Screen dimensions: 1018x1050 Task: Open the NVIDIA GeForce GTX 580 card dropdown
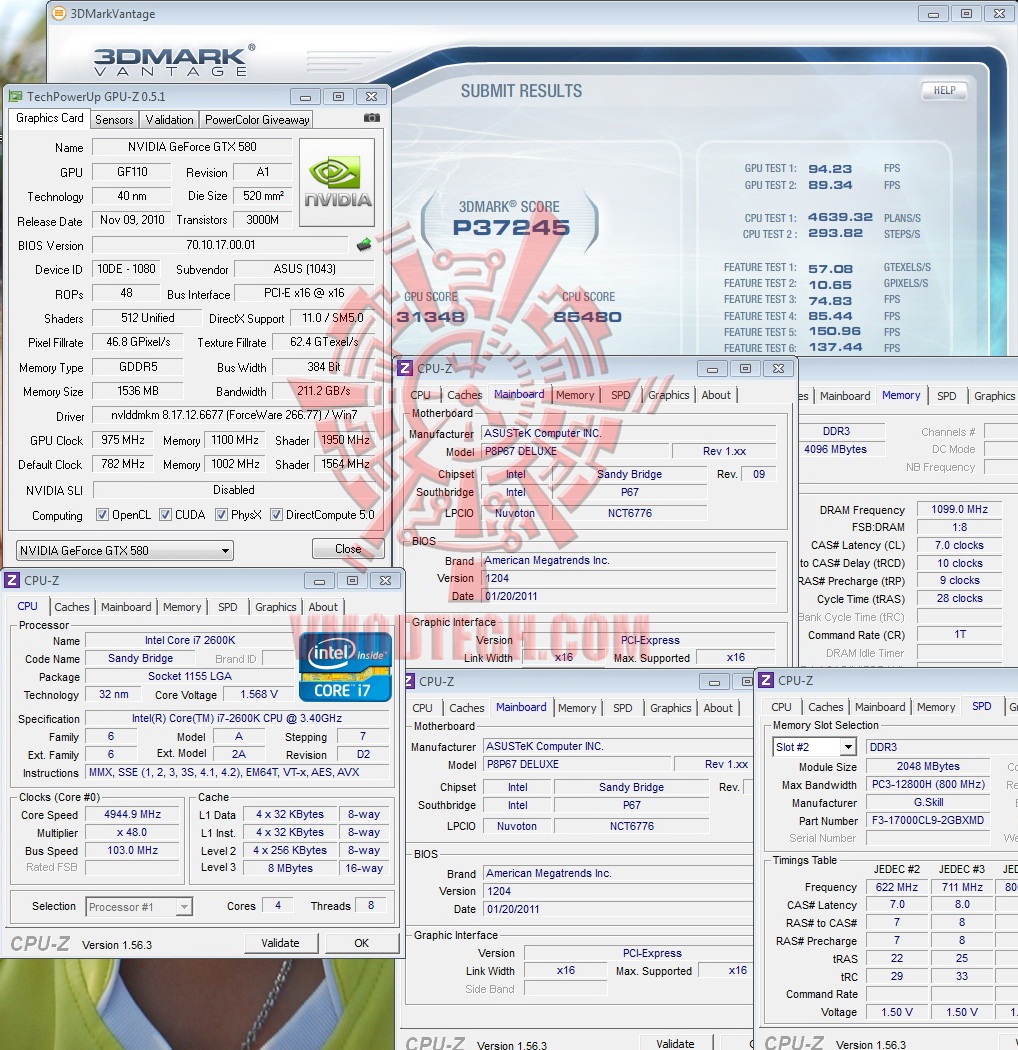(x=125, y=550)
